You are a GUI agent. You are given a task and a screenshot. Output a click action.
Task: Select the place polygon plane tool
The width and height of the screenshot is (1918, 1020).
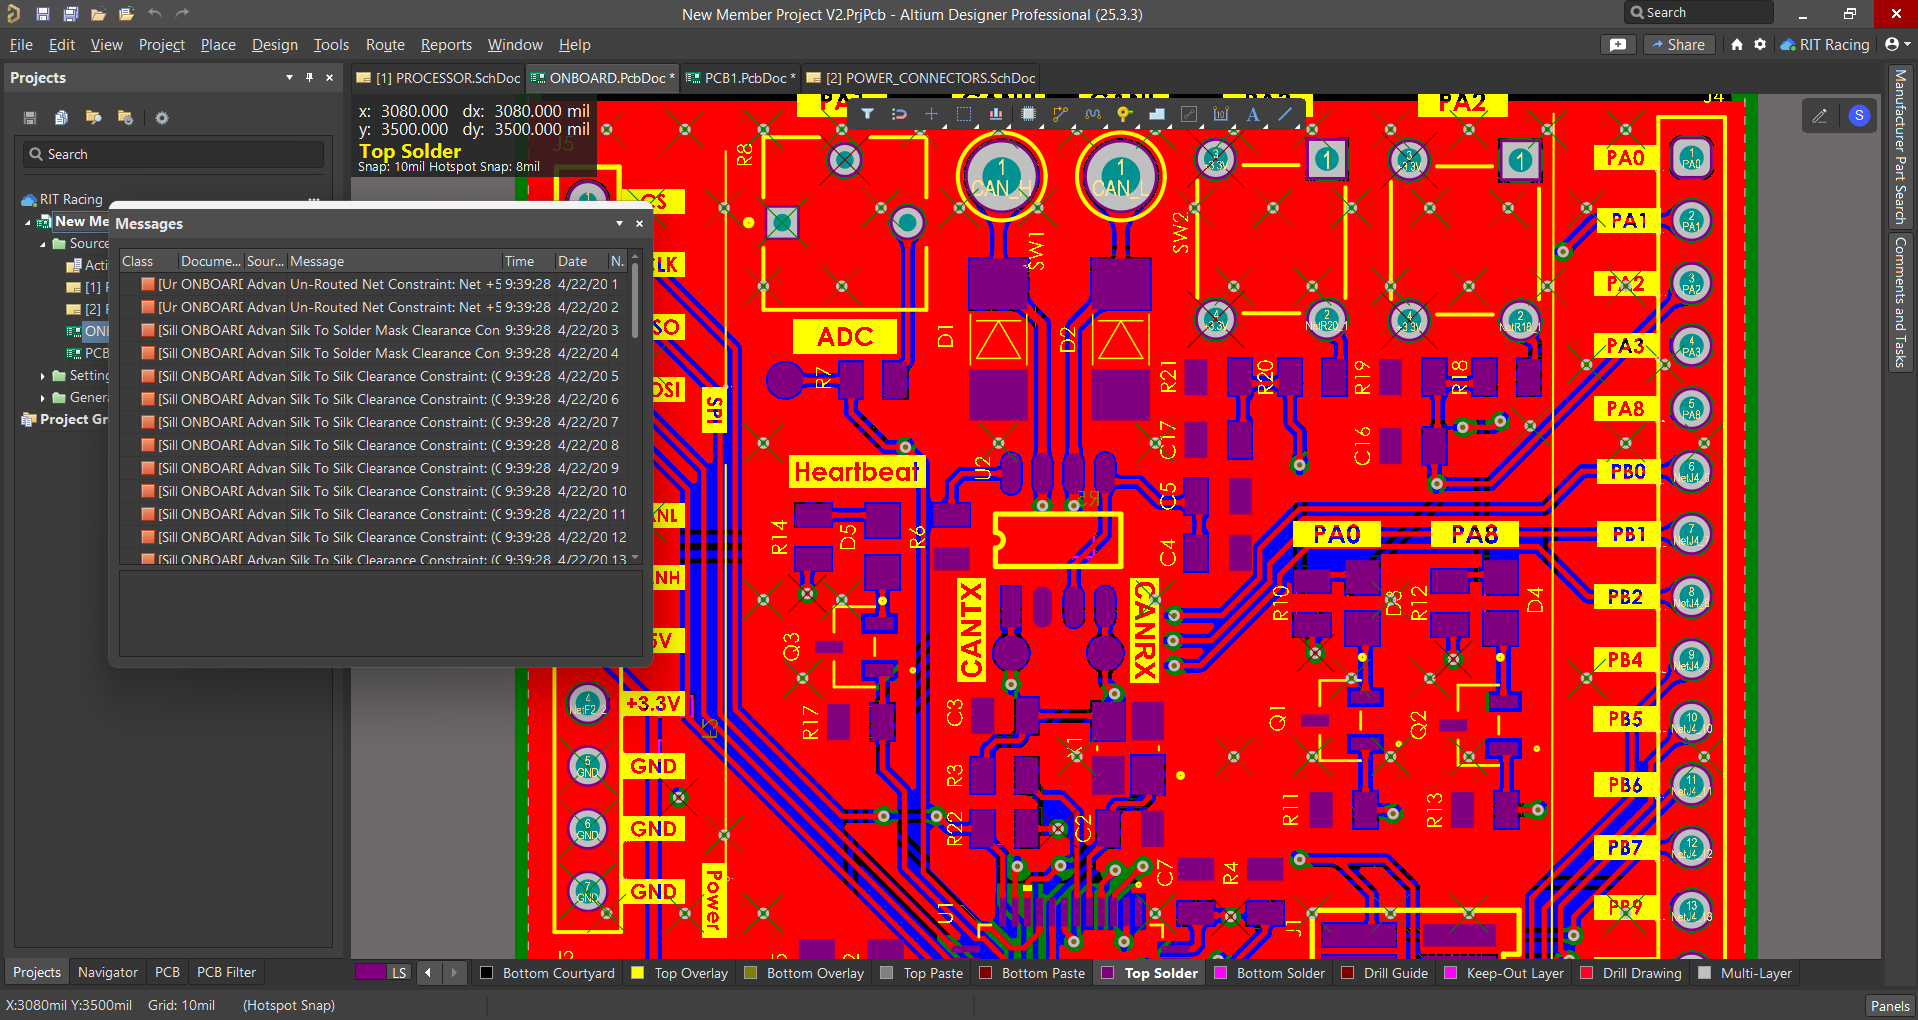coord(1157,114)
